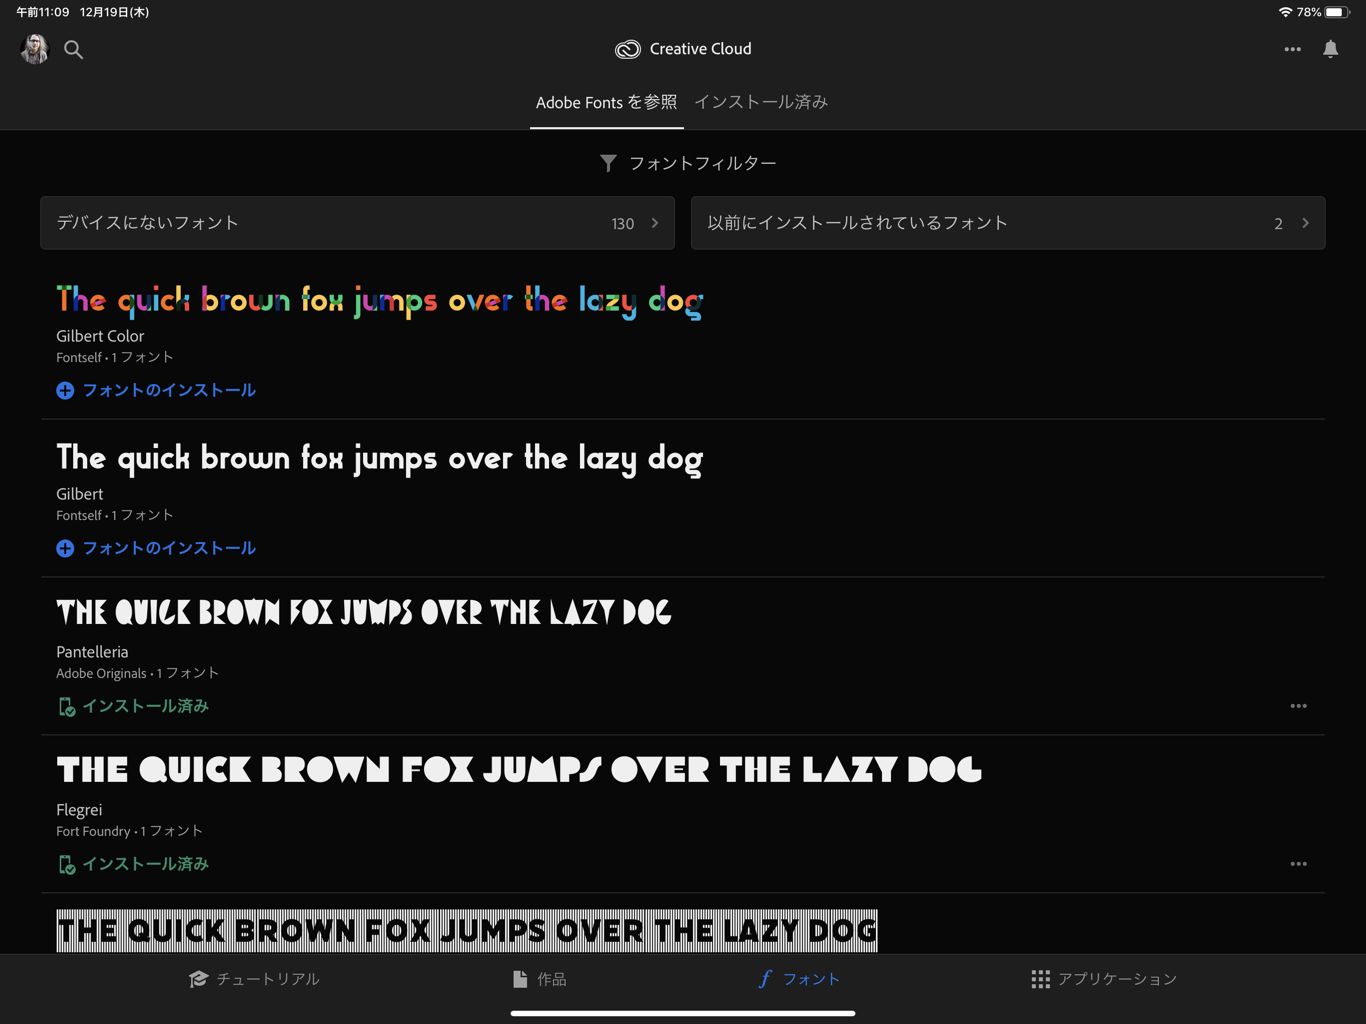Viewport: 1366px width, 1024px height.
Task: Click plus icon to install Gilbert Color
Action: 65,391
